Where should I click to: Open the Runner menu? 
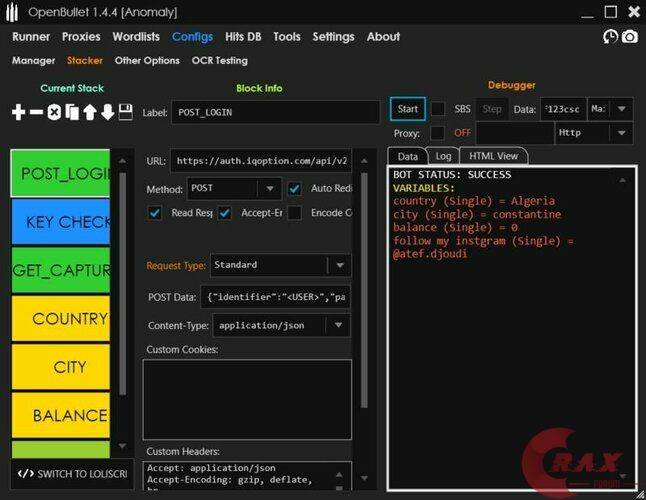click(x=31, y=37)
